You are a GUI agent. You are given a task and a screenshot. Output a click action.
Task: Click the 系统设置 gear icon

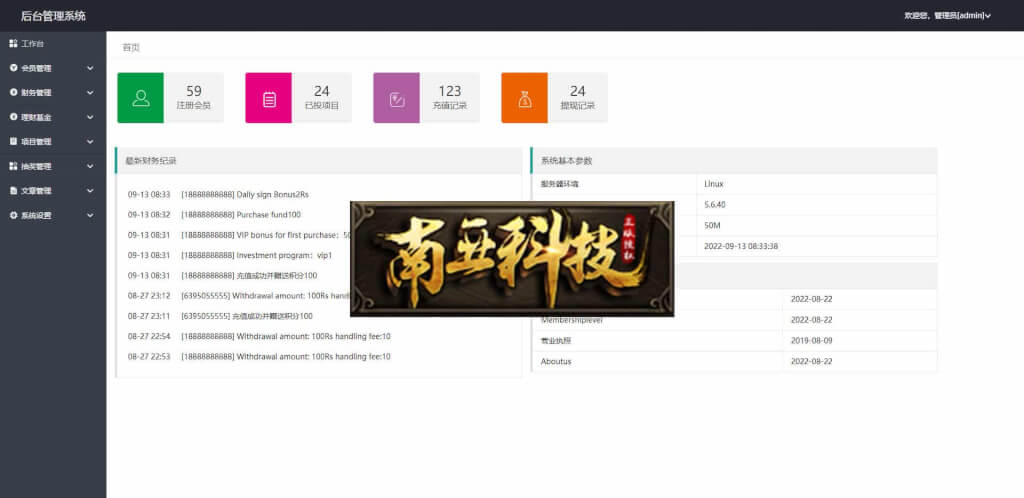13,215
